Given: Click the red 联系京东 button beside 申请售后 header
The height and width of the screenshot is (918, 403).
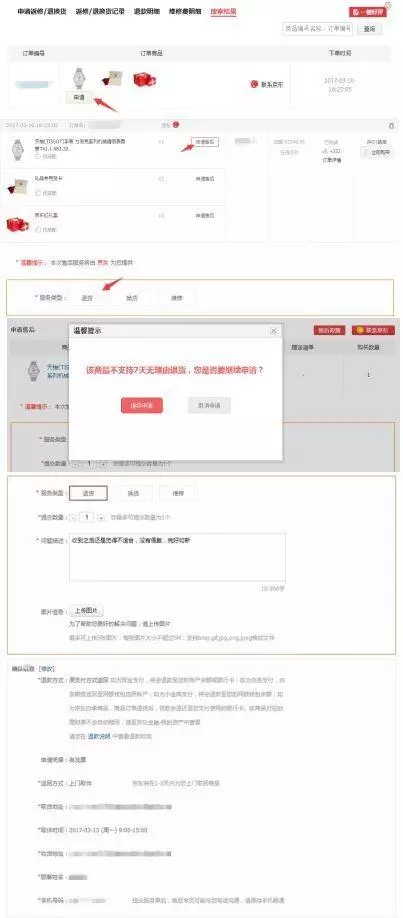Looking at the screenshot, I should tap(373, 330).
